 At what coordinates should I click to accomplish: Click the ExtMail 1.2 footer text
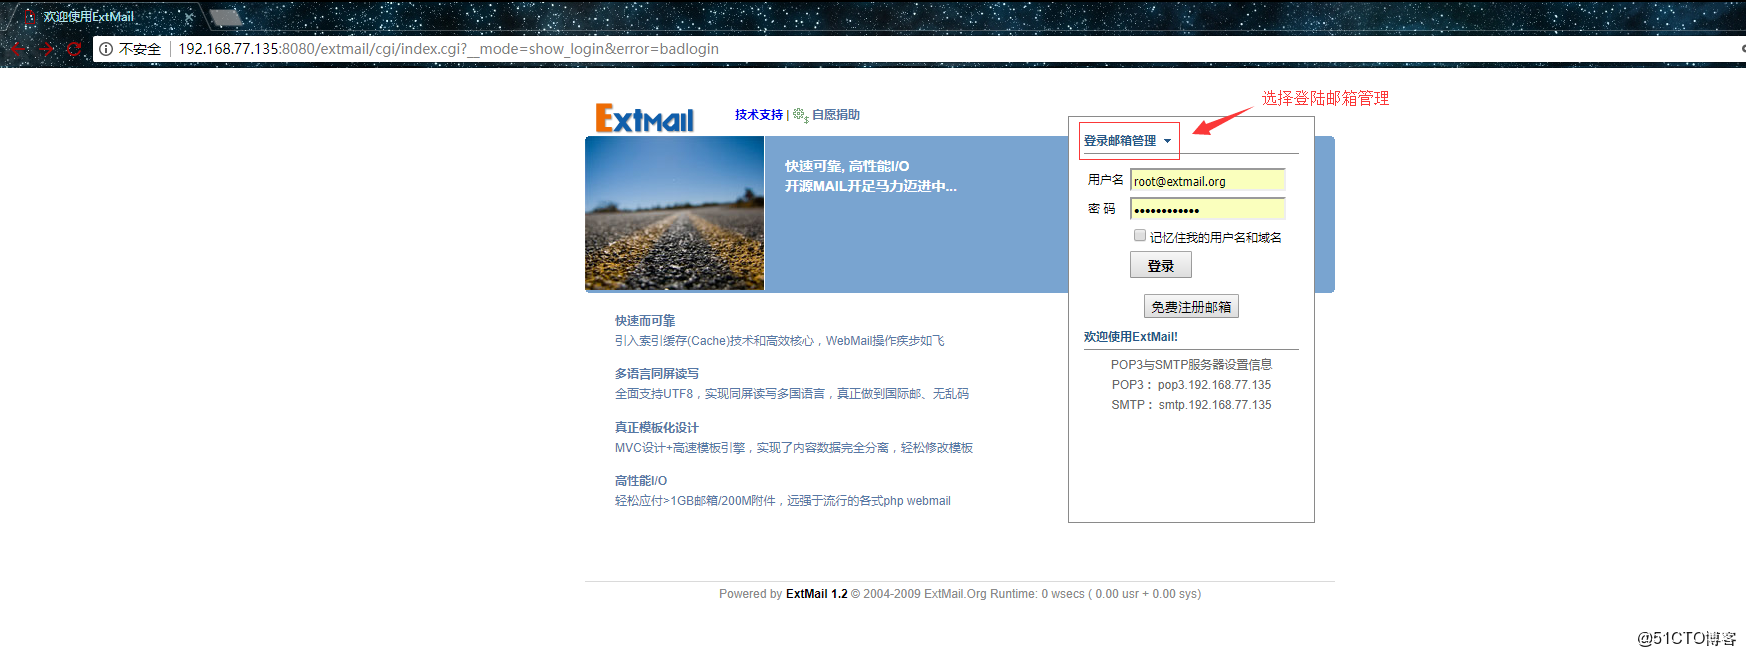[816, 594]
